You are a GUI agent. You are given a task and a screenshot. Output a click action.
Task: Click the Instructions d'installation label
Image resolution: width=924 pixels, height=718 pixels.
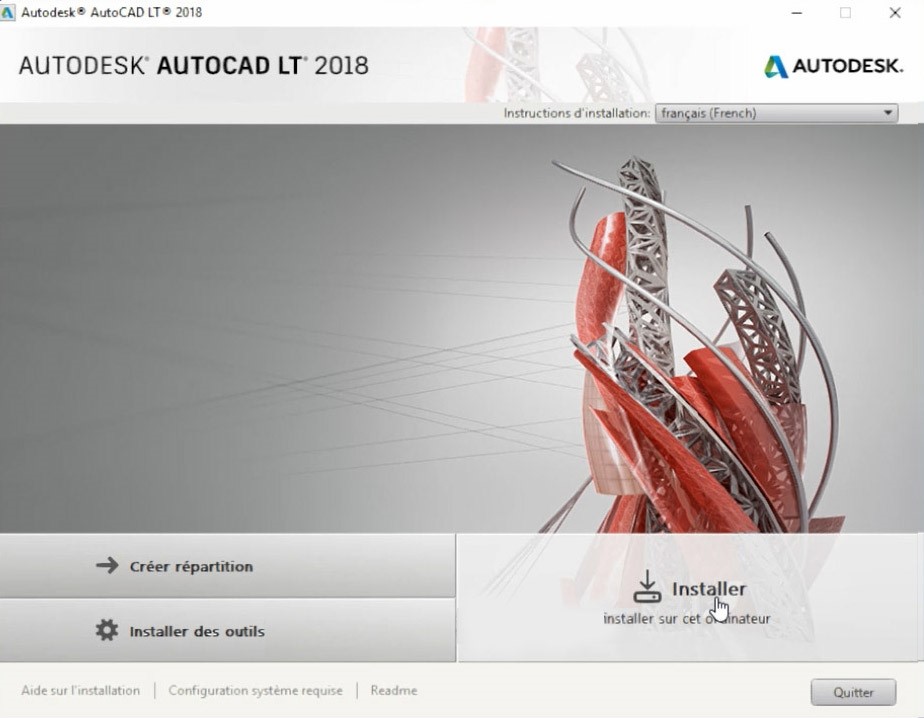(577, 113)
